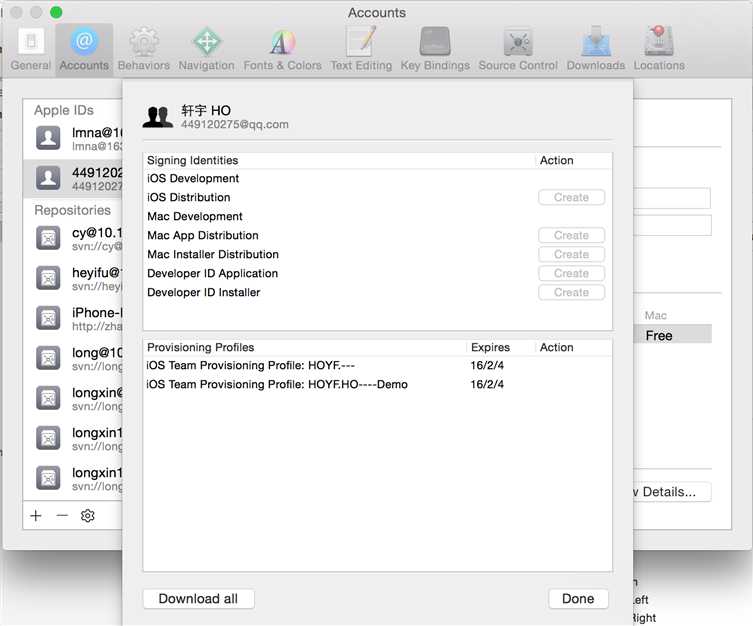Image resolution: width=753 pixels, height=626 pixels.
Task: Select the iPhone- http repository
Action: point(73,319)
